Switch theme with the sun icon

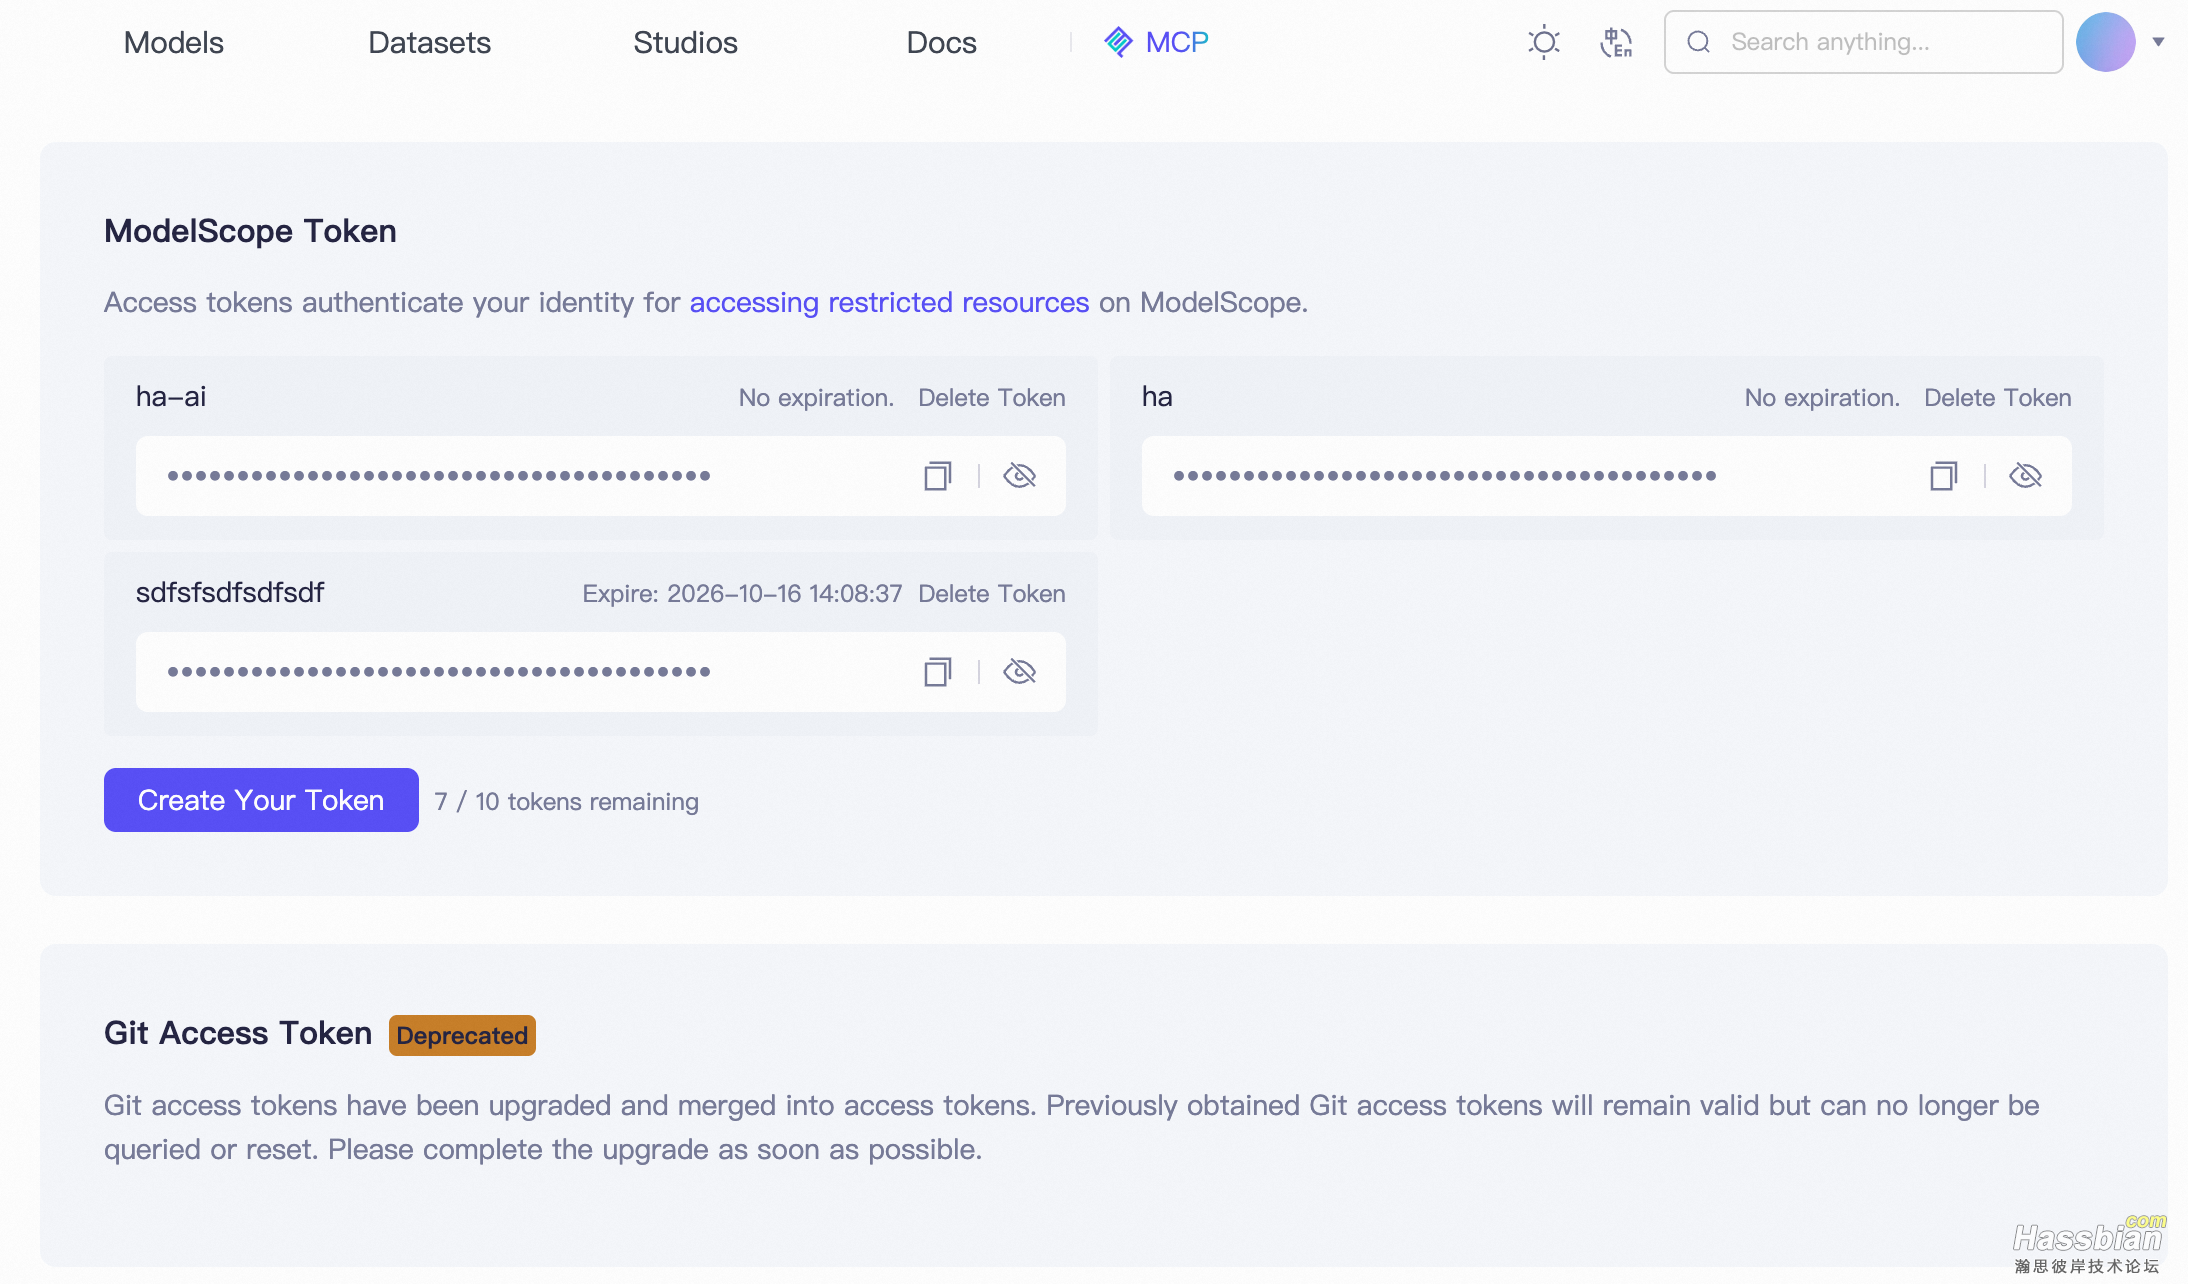(x=1543, y=42)
